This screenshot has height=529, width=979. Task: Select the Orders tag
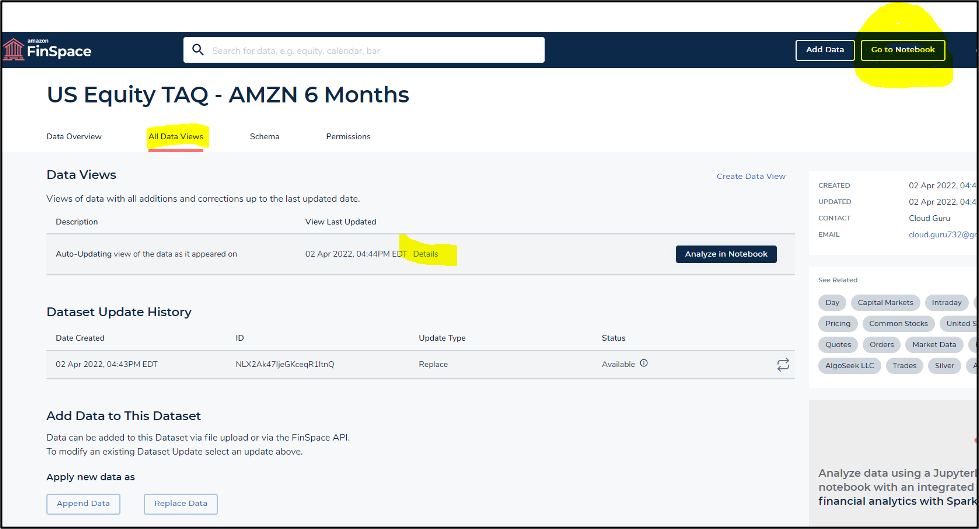pyautogui.click(x=882, y=345)
